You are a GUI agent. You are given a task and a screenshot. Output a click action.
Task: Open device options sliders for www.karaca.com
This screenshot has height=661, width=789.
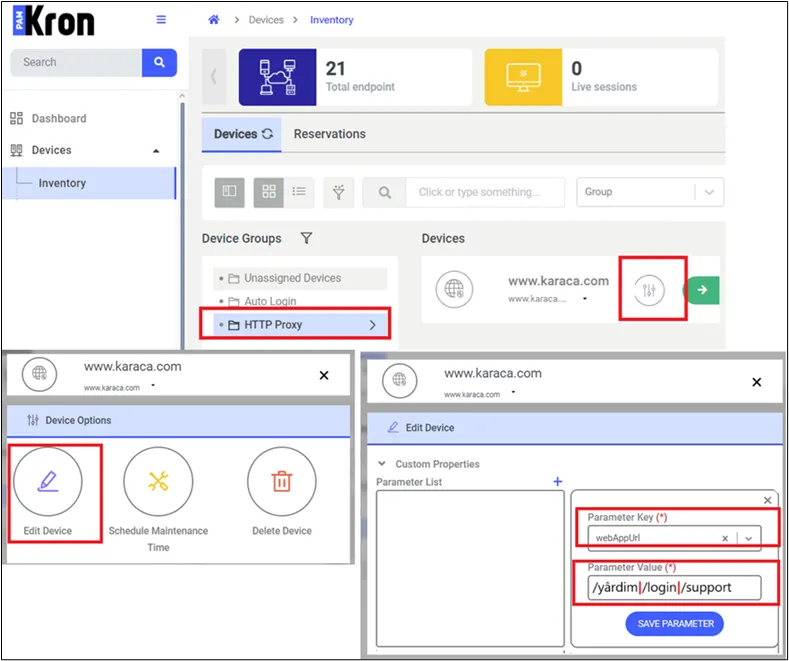(649, 290)
